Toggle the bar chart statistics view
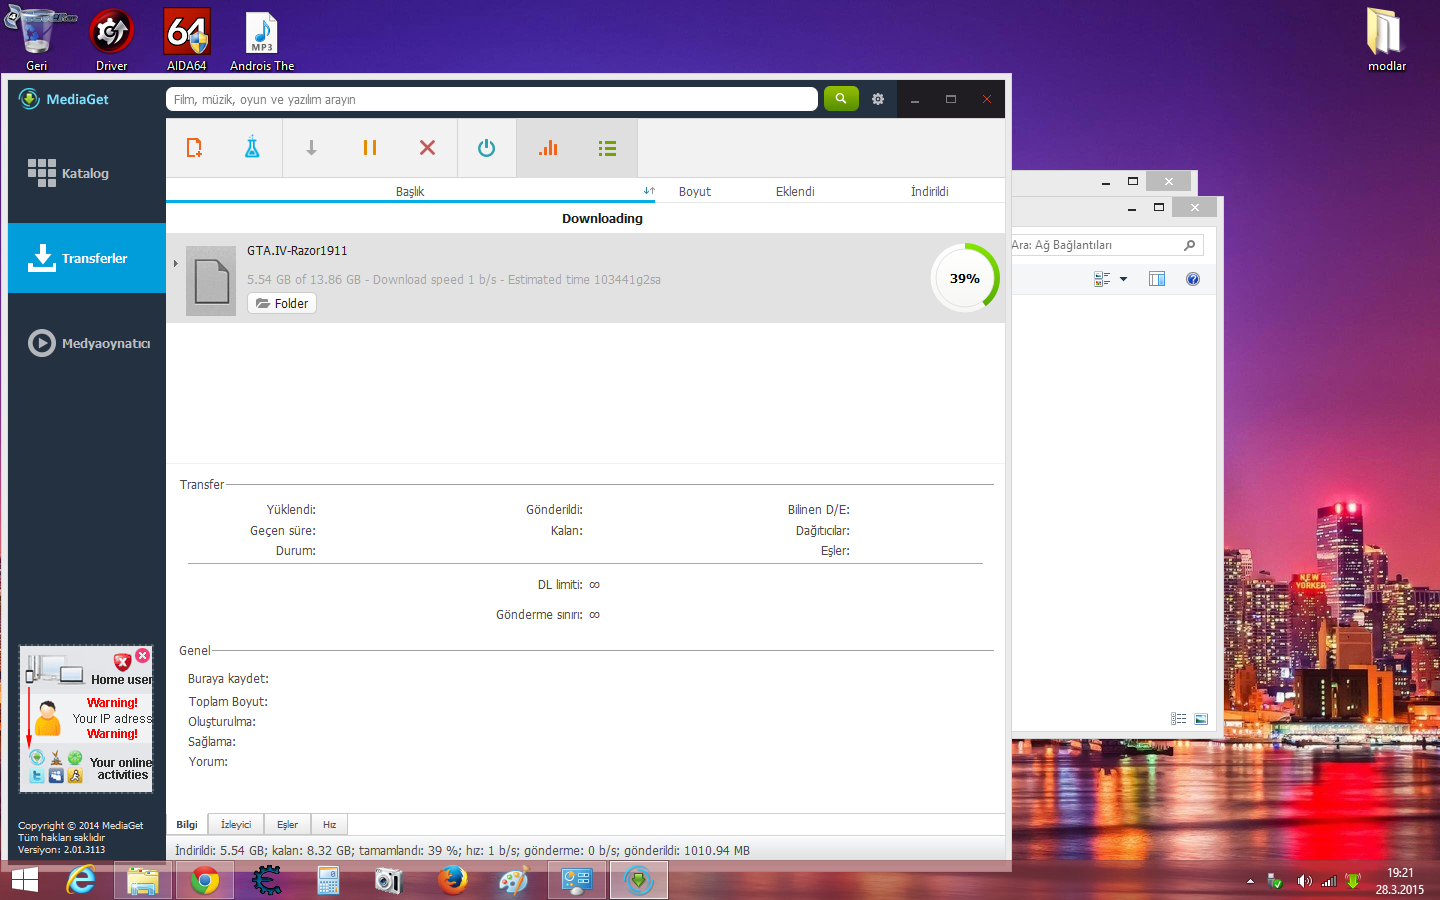The image size is (1440, 900). (548, 148)
